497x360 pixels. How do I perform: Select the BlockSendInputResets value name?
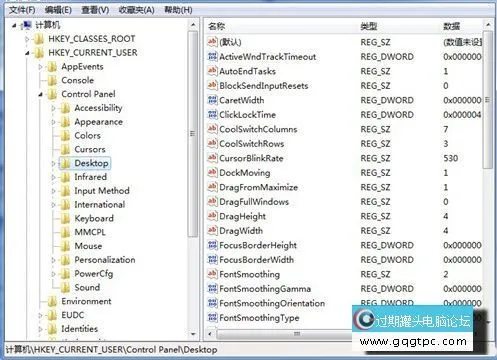point(264,86)
